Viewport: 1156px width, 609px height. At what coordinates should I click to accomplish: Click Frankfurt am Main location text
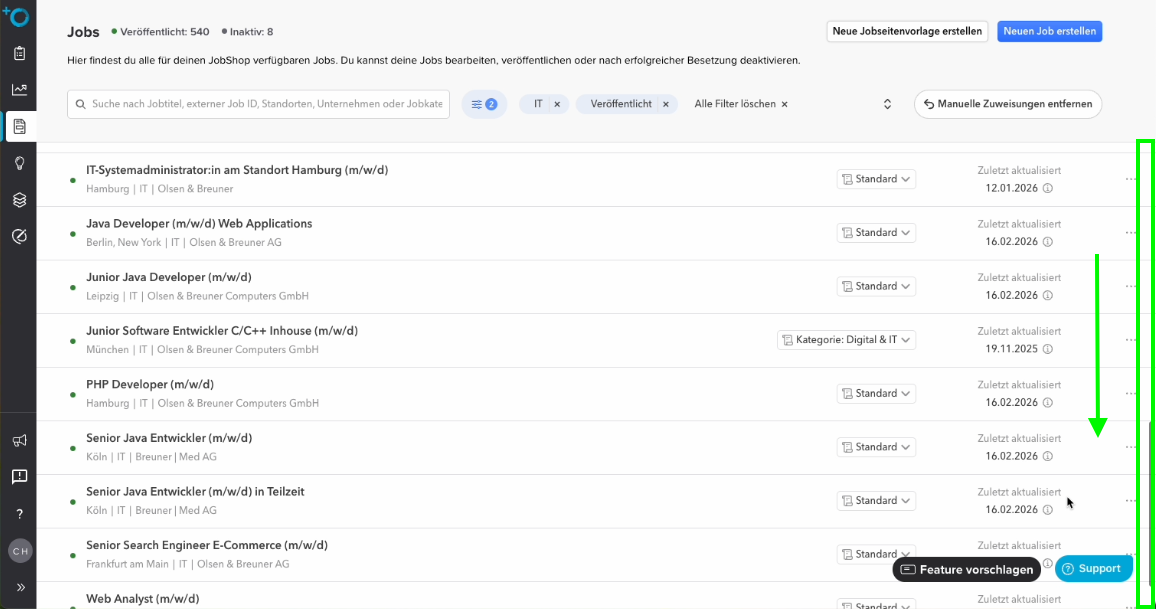(128, 564)
